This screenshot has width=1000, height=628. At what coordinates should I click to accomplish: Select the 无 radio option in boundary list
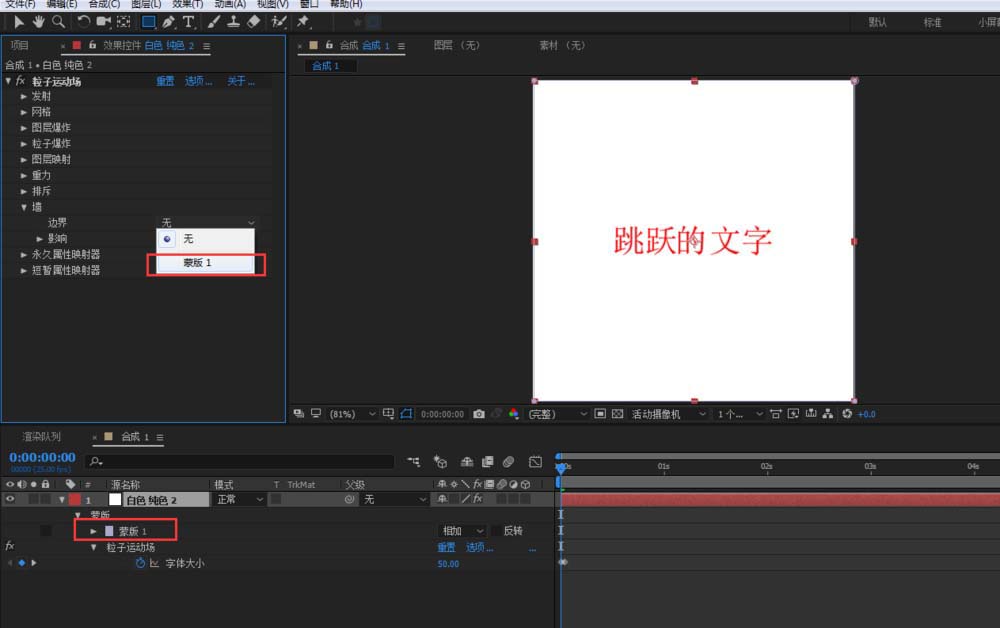[x=167, y=240]
